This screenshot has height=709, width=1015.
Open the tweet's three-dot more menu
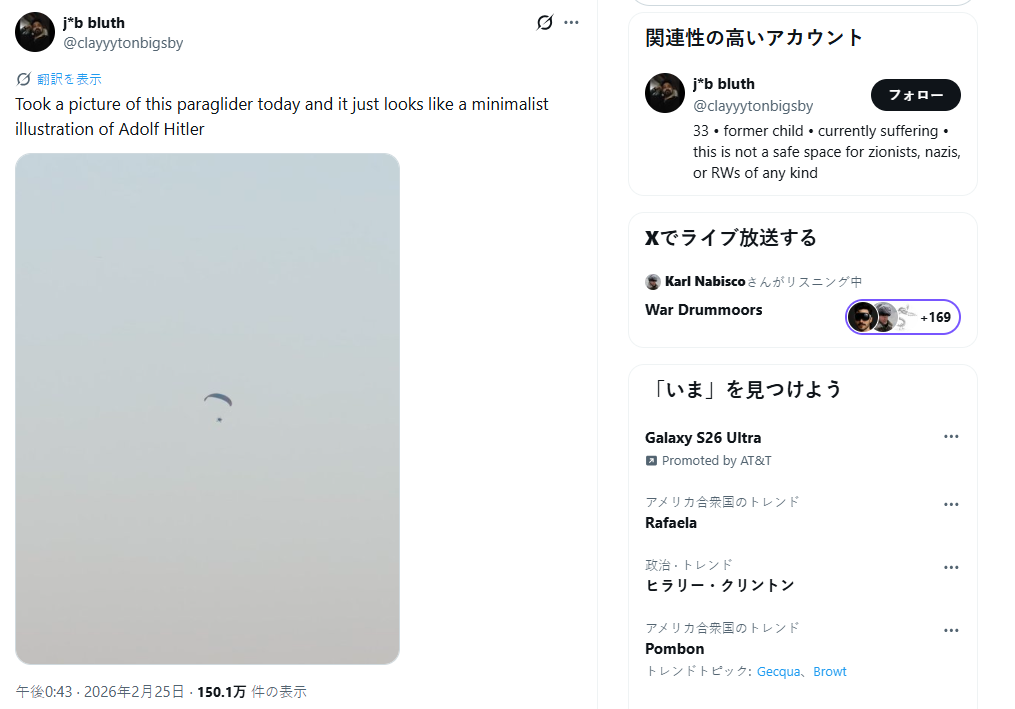tap(571, 22)
